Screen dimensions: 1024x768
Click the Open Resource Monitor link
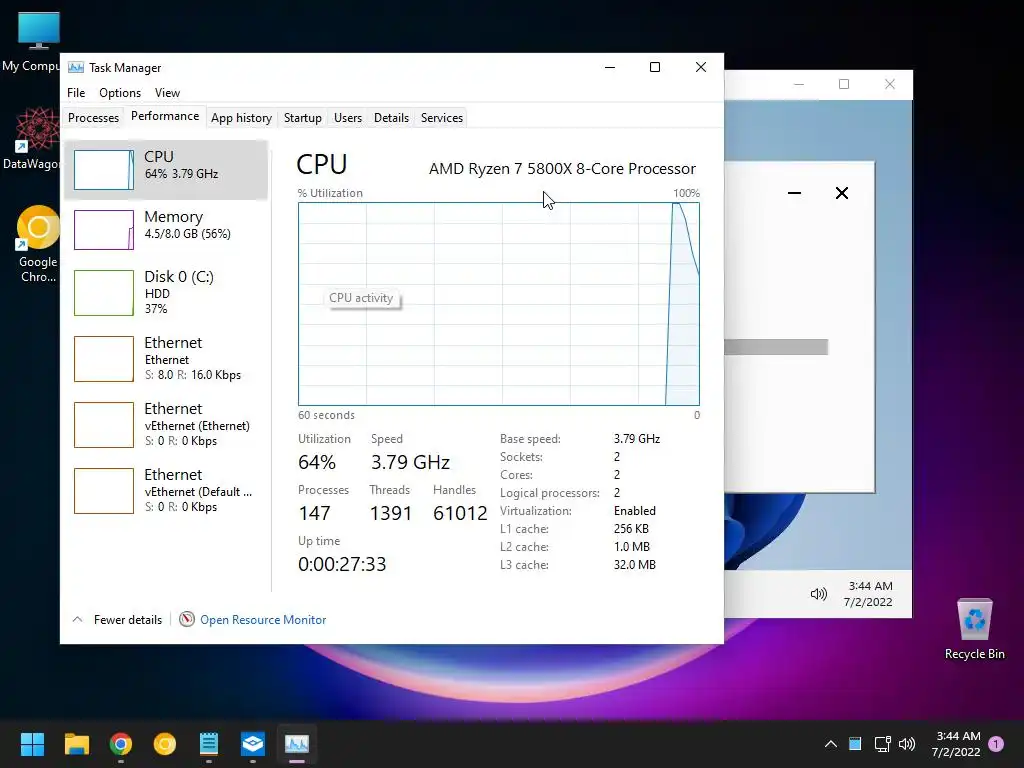click(263, 620)
